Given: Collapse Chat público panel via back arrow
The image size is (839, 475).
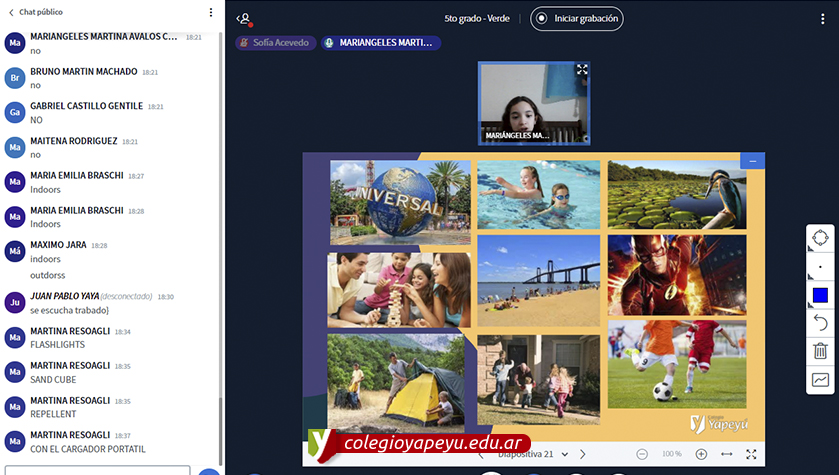Looking at the screenshot, I should tap(11, 12).
